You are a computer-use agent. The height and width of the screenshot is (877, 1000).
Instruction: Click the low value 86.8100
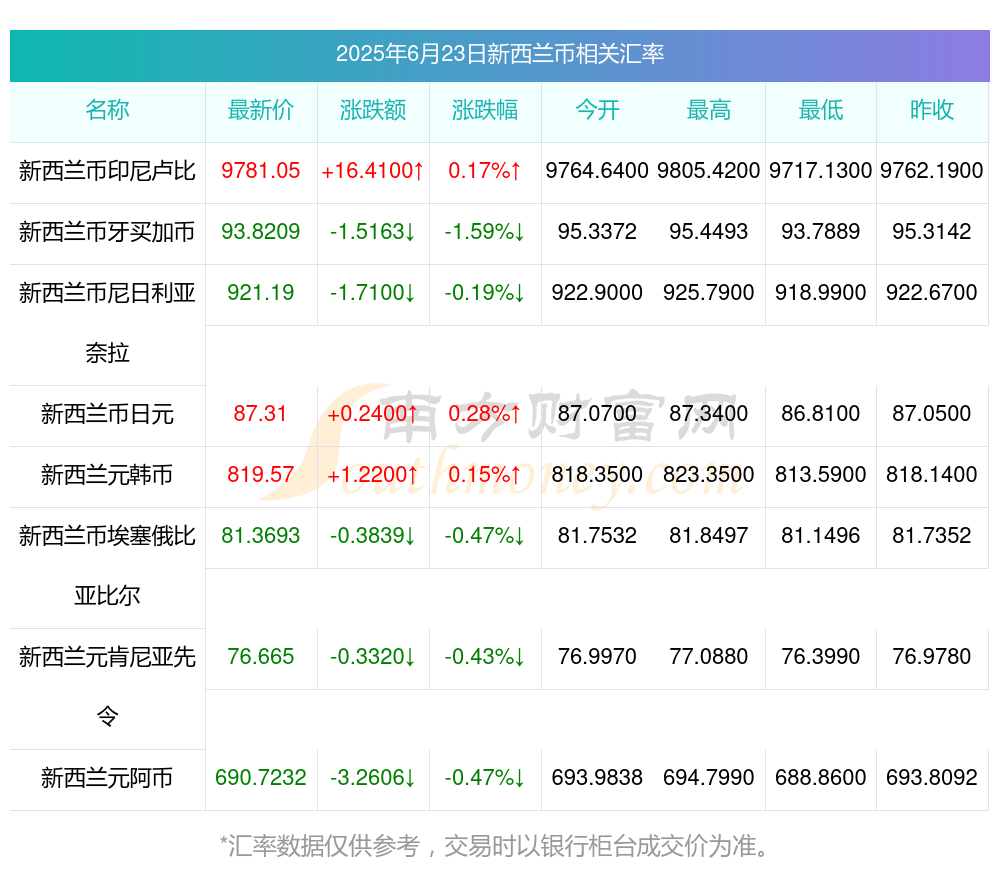(821, 413)
